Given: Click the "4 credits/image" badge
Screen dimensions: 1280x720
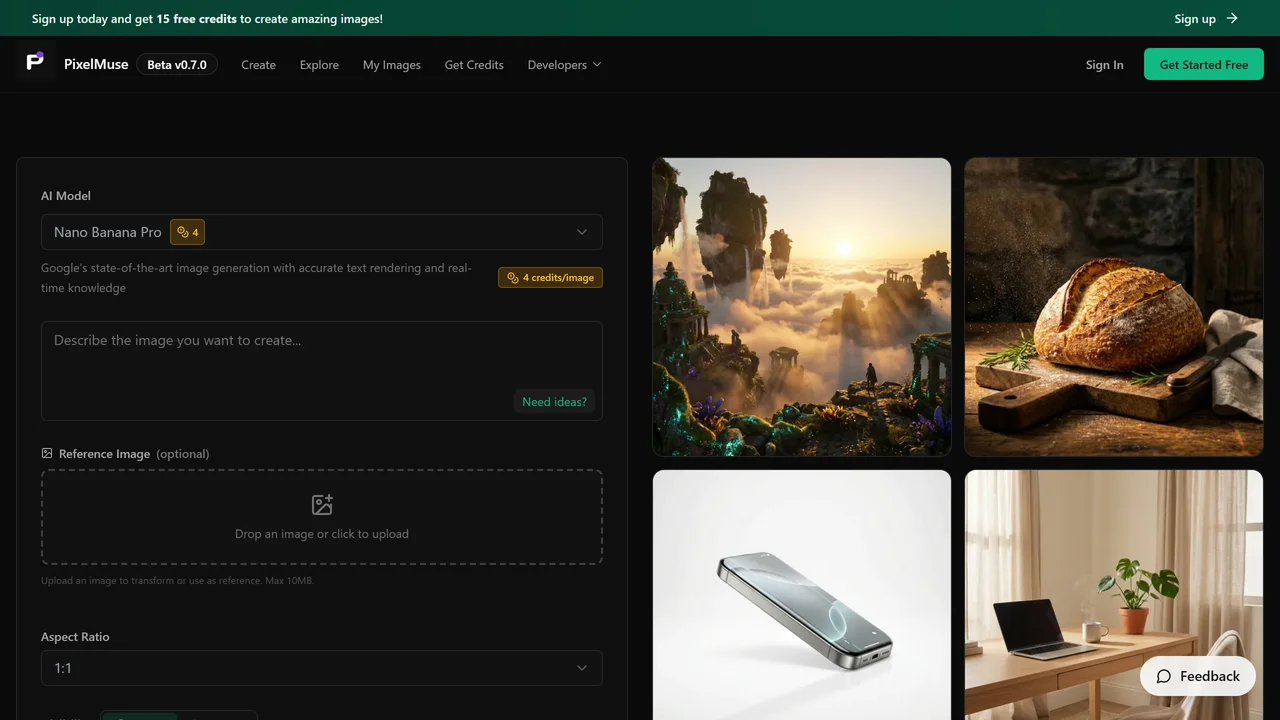Looking at the screenshot, I should pyautogui.click(x=550, y=277).
